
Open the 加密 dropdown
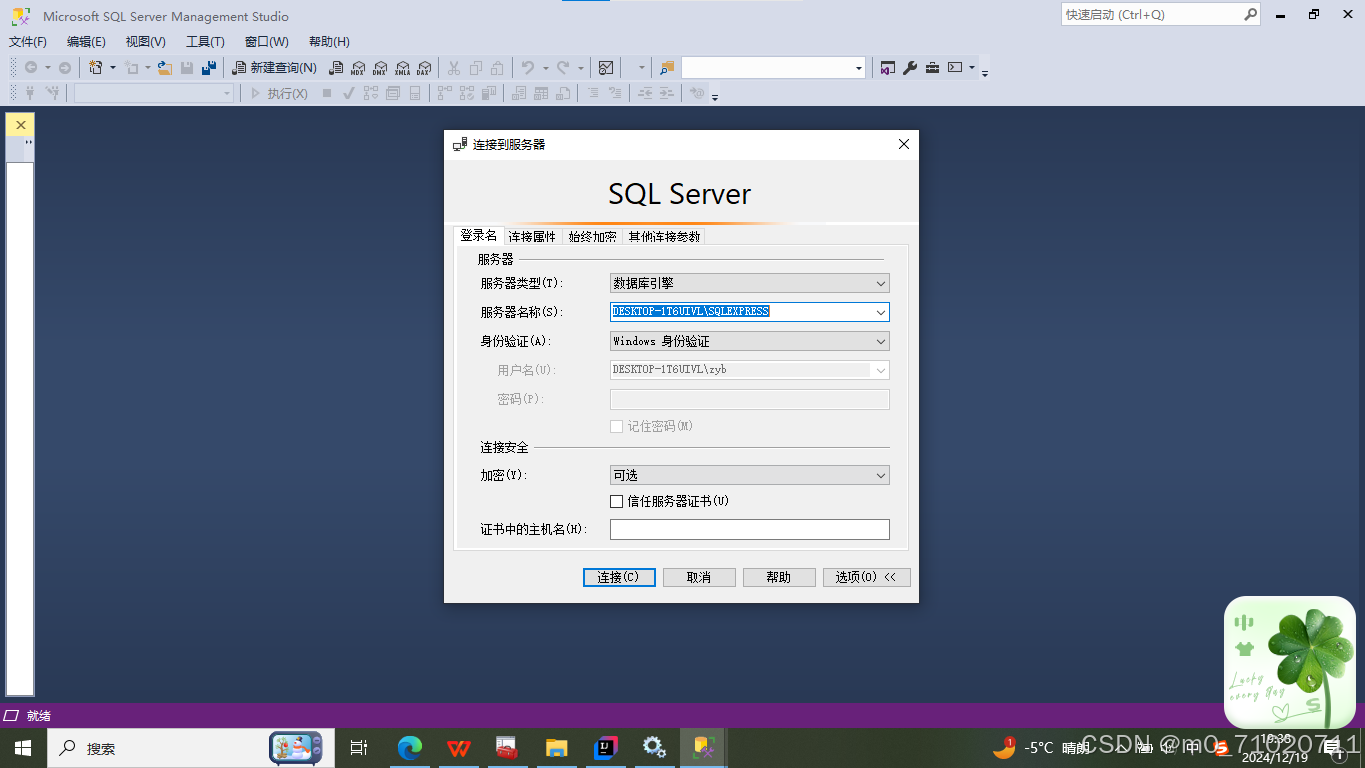pyautogui.click(x=750, y=475)
